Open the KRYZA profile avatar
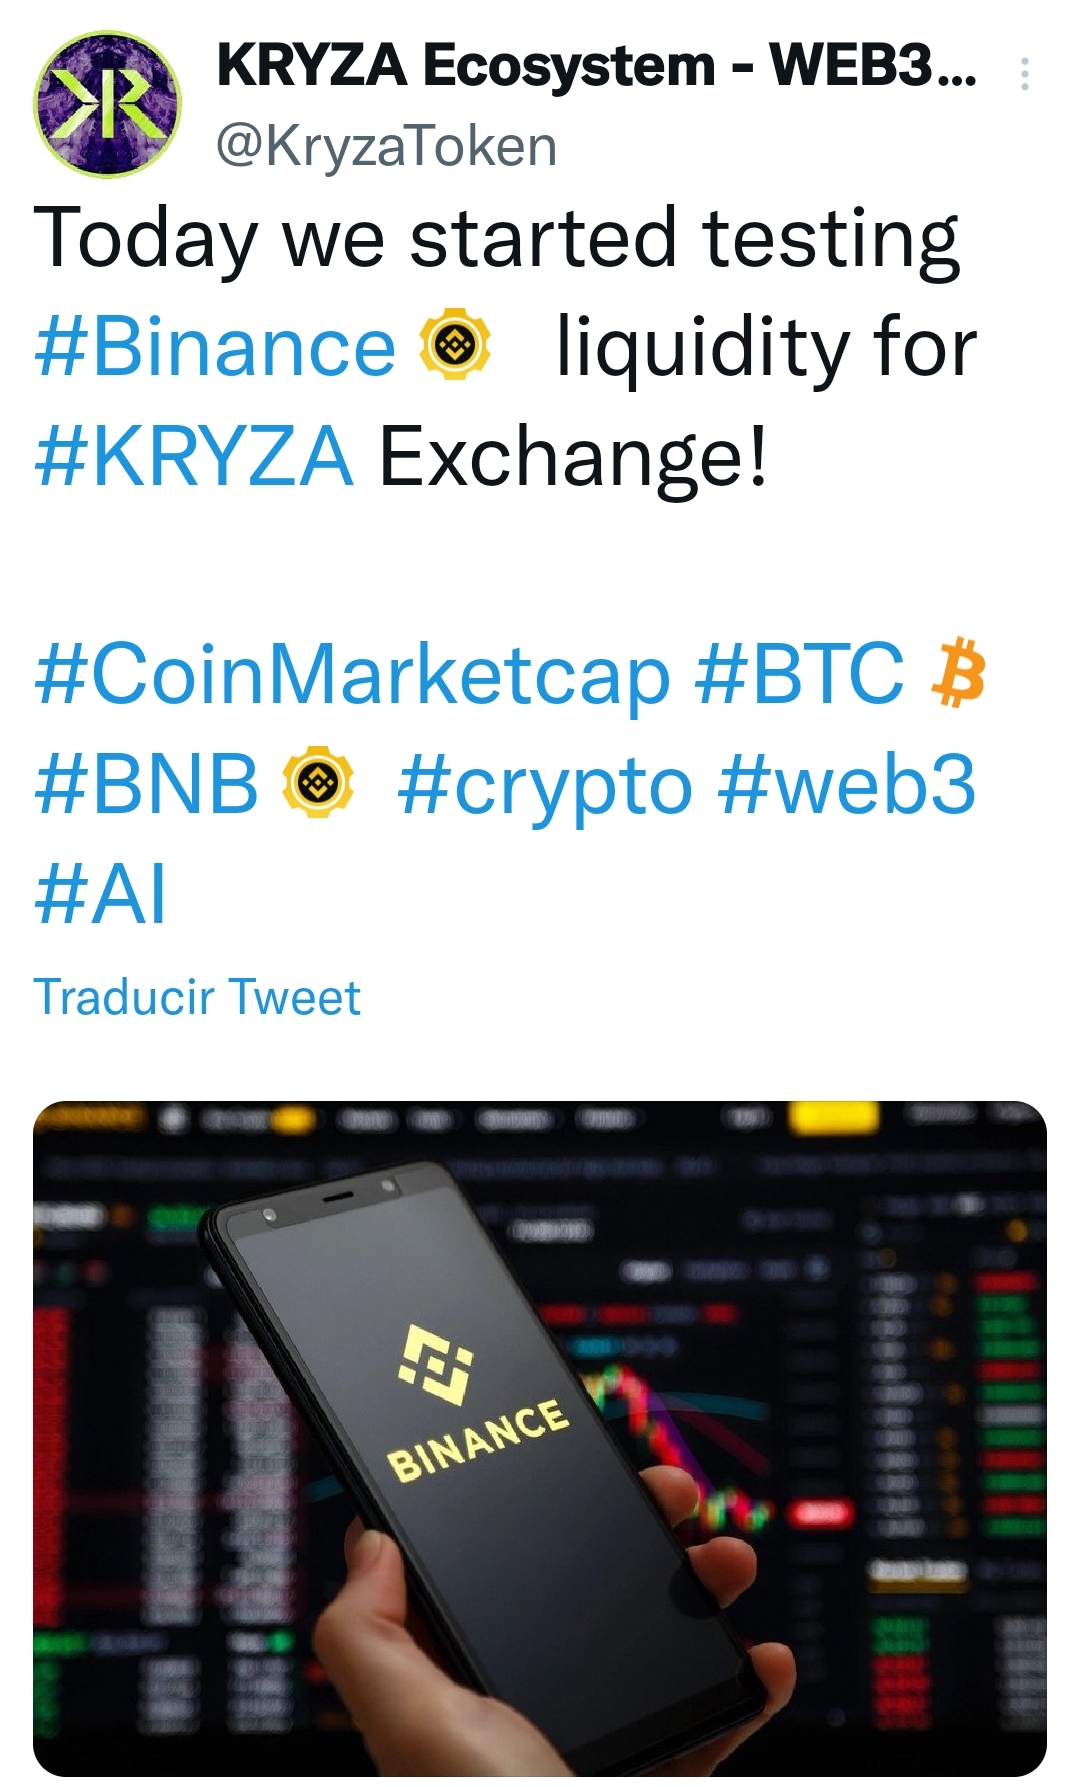The height and width of the screenshot is (1787, 1065). pyautogui.click(x=107, y=104)
